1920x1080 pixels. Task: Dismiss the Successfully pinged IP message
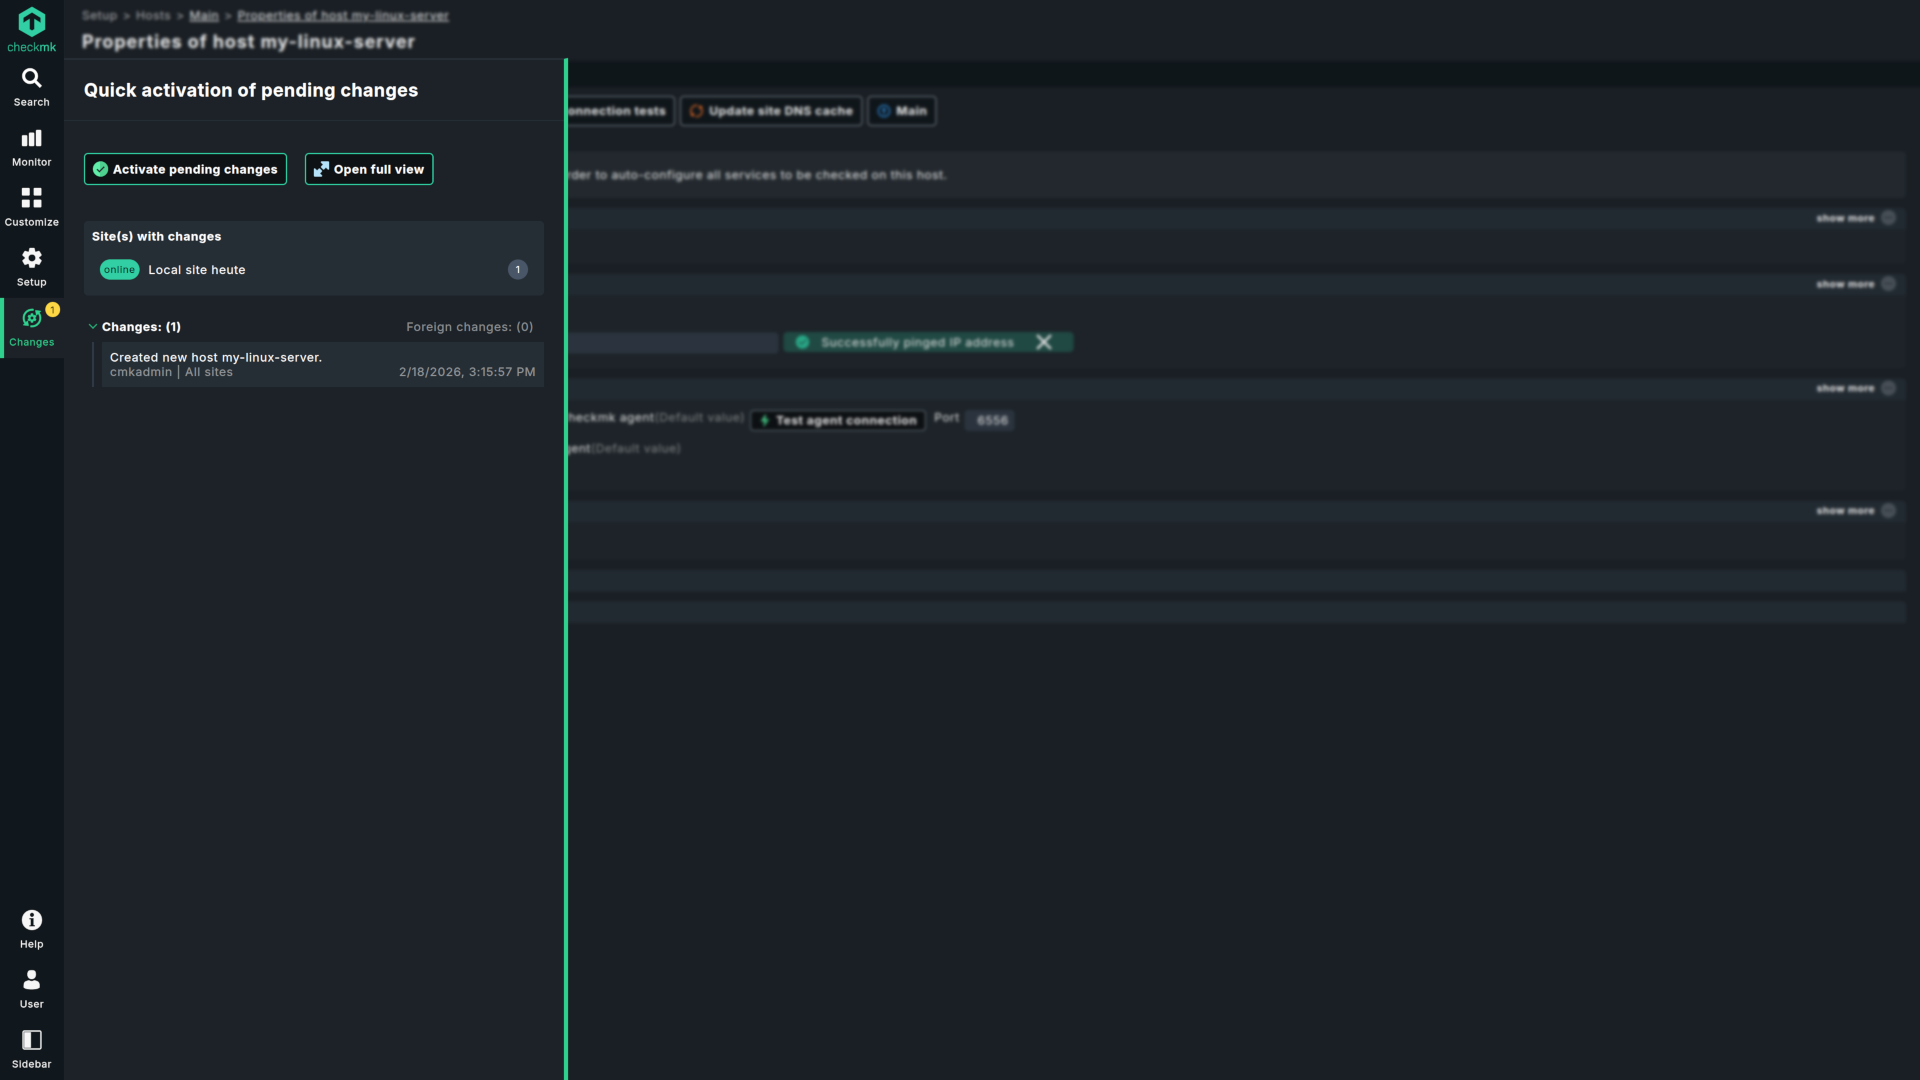(1043, 342)
